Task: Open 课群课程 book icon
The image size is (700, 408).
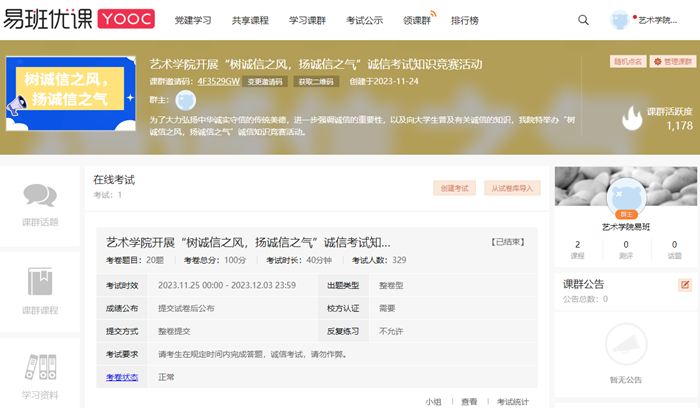Action: 40,282
